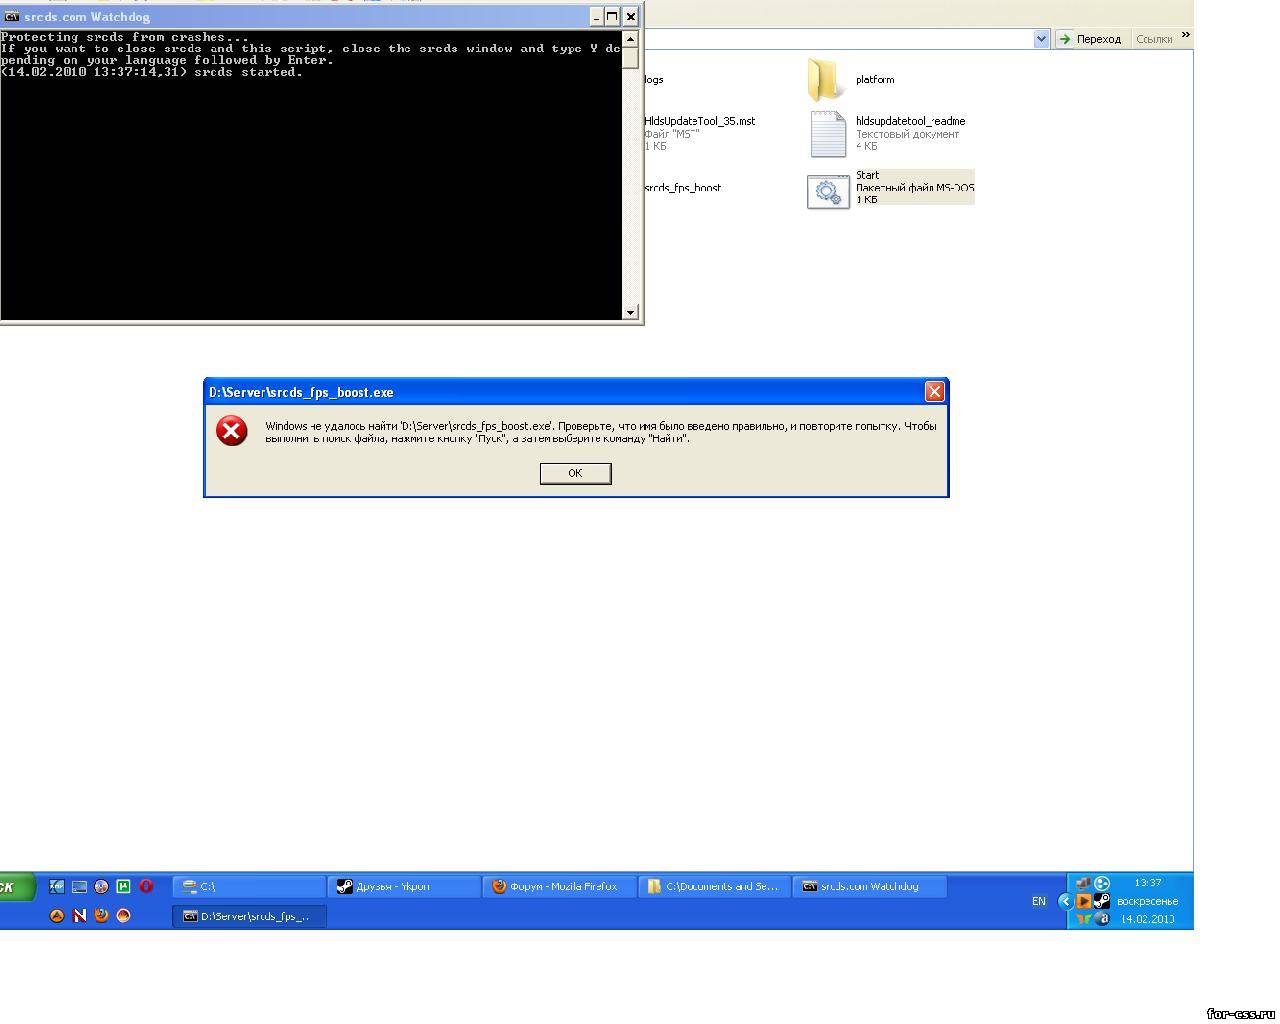Switch to srcds.com Watchdog taskbar button
Viewport: 1280px width, 1024px height.
click(870, 886)
